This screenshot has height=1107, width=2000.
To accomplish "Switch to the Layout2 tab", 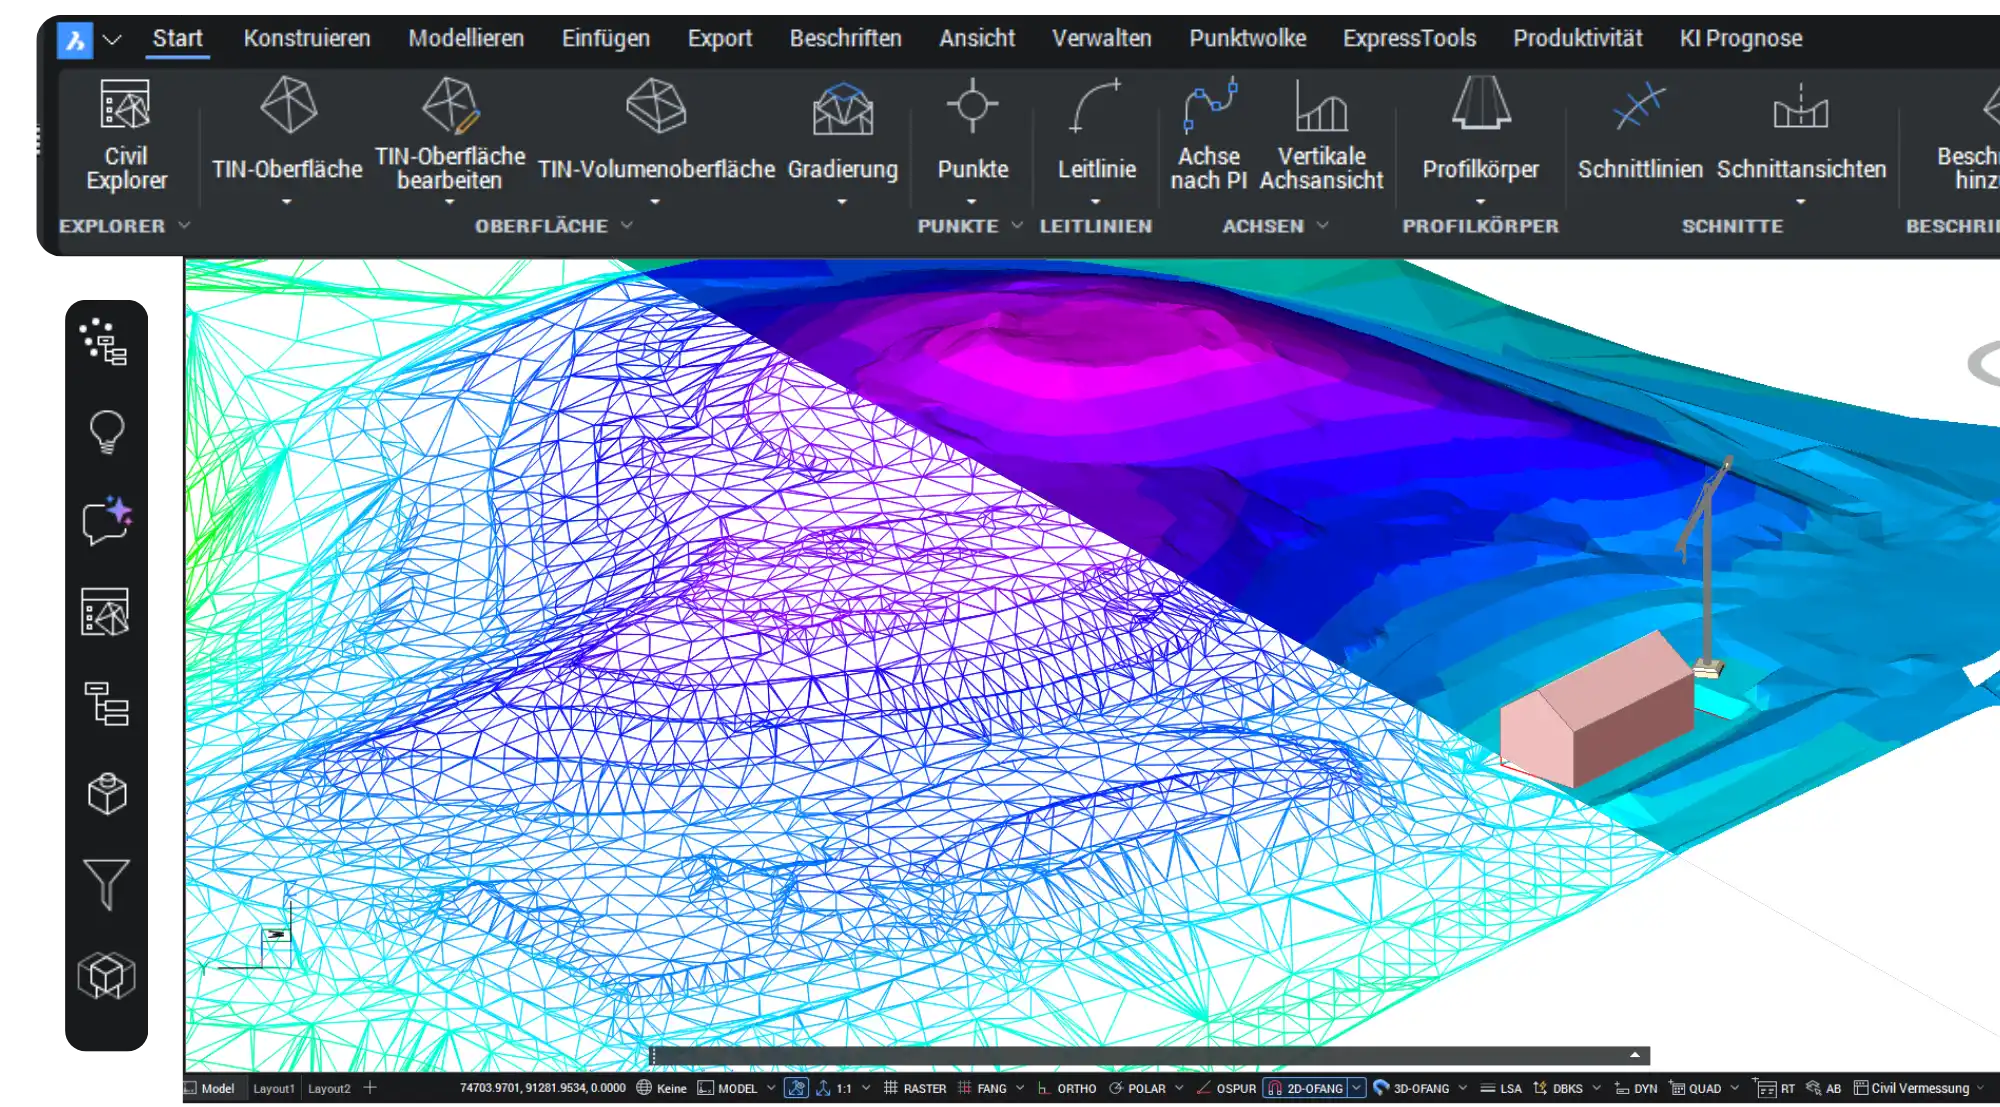I will point(329,1088).
